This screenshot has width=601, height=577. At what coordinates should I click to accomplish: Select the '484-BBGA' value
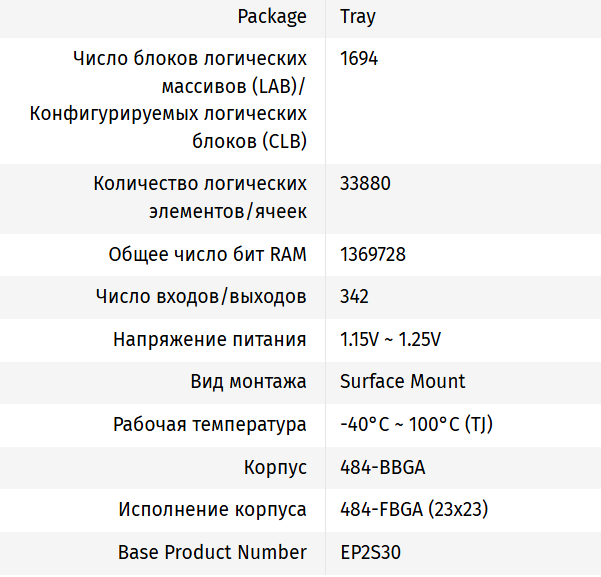[x=383, y=467]
